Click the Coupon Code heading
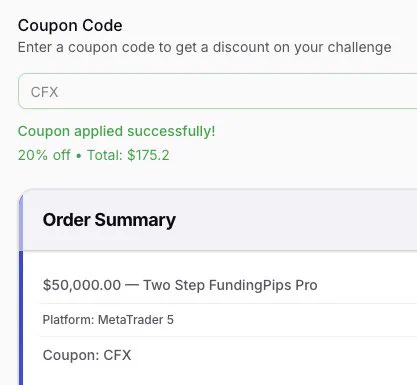417x385 pixels. tap(70, 26)
